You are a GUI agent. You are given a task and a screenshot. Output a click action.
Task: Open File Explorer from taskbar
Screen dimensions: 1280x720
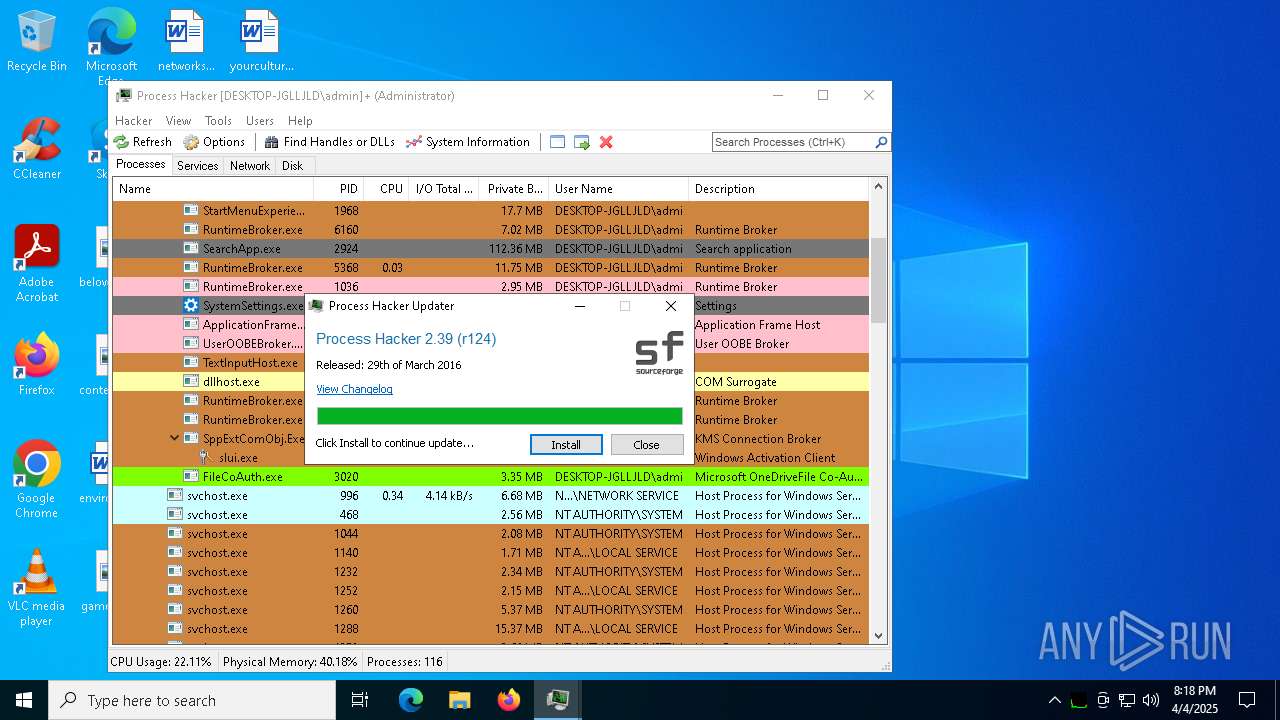pos(459,700)
